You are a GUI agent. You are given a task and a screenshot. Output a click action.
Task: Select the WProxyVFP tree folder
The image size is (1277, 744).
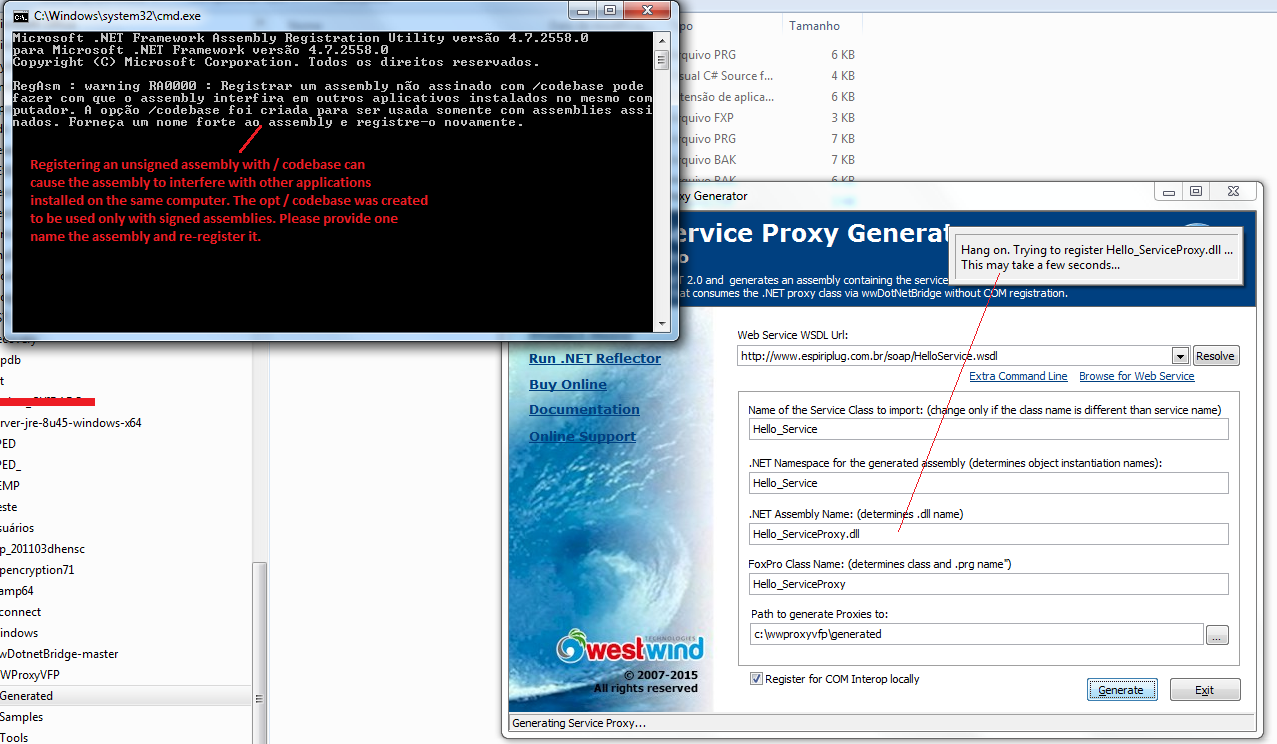click(30, 675)
